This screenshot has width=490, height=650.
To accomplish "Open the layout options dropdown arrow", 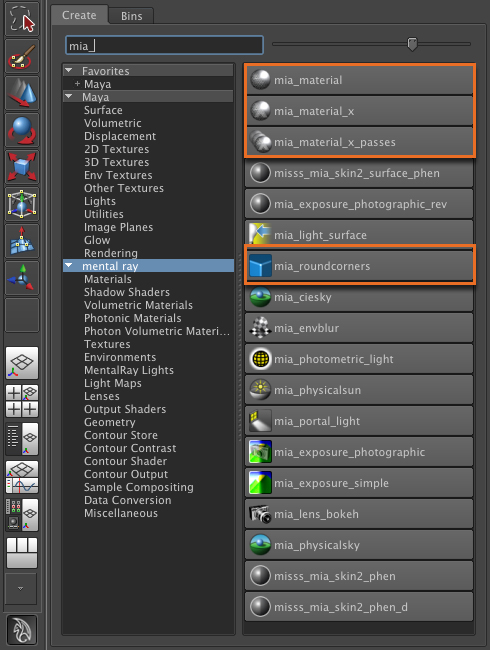I will coord(20,589).
